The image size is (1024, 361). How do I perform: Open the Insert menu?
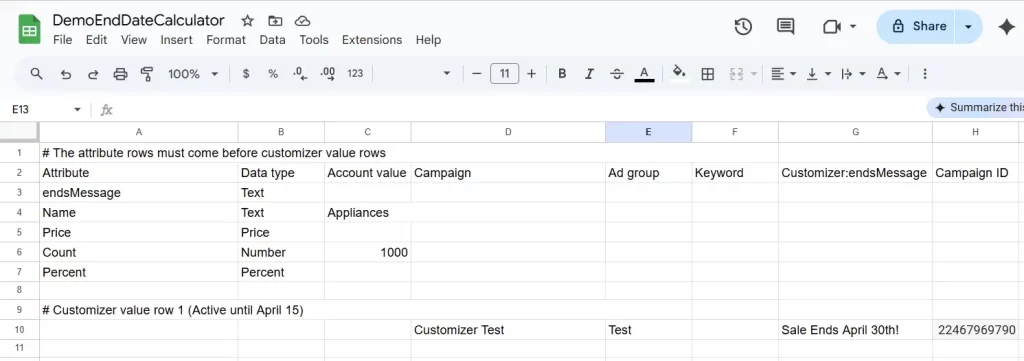point(176,40)
